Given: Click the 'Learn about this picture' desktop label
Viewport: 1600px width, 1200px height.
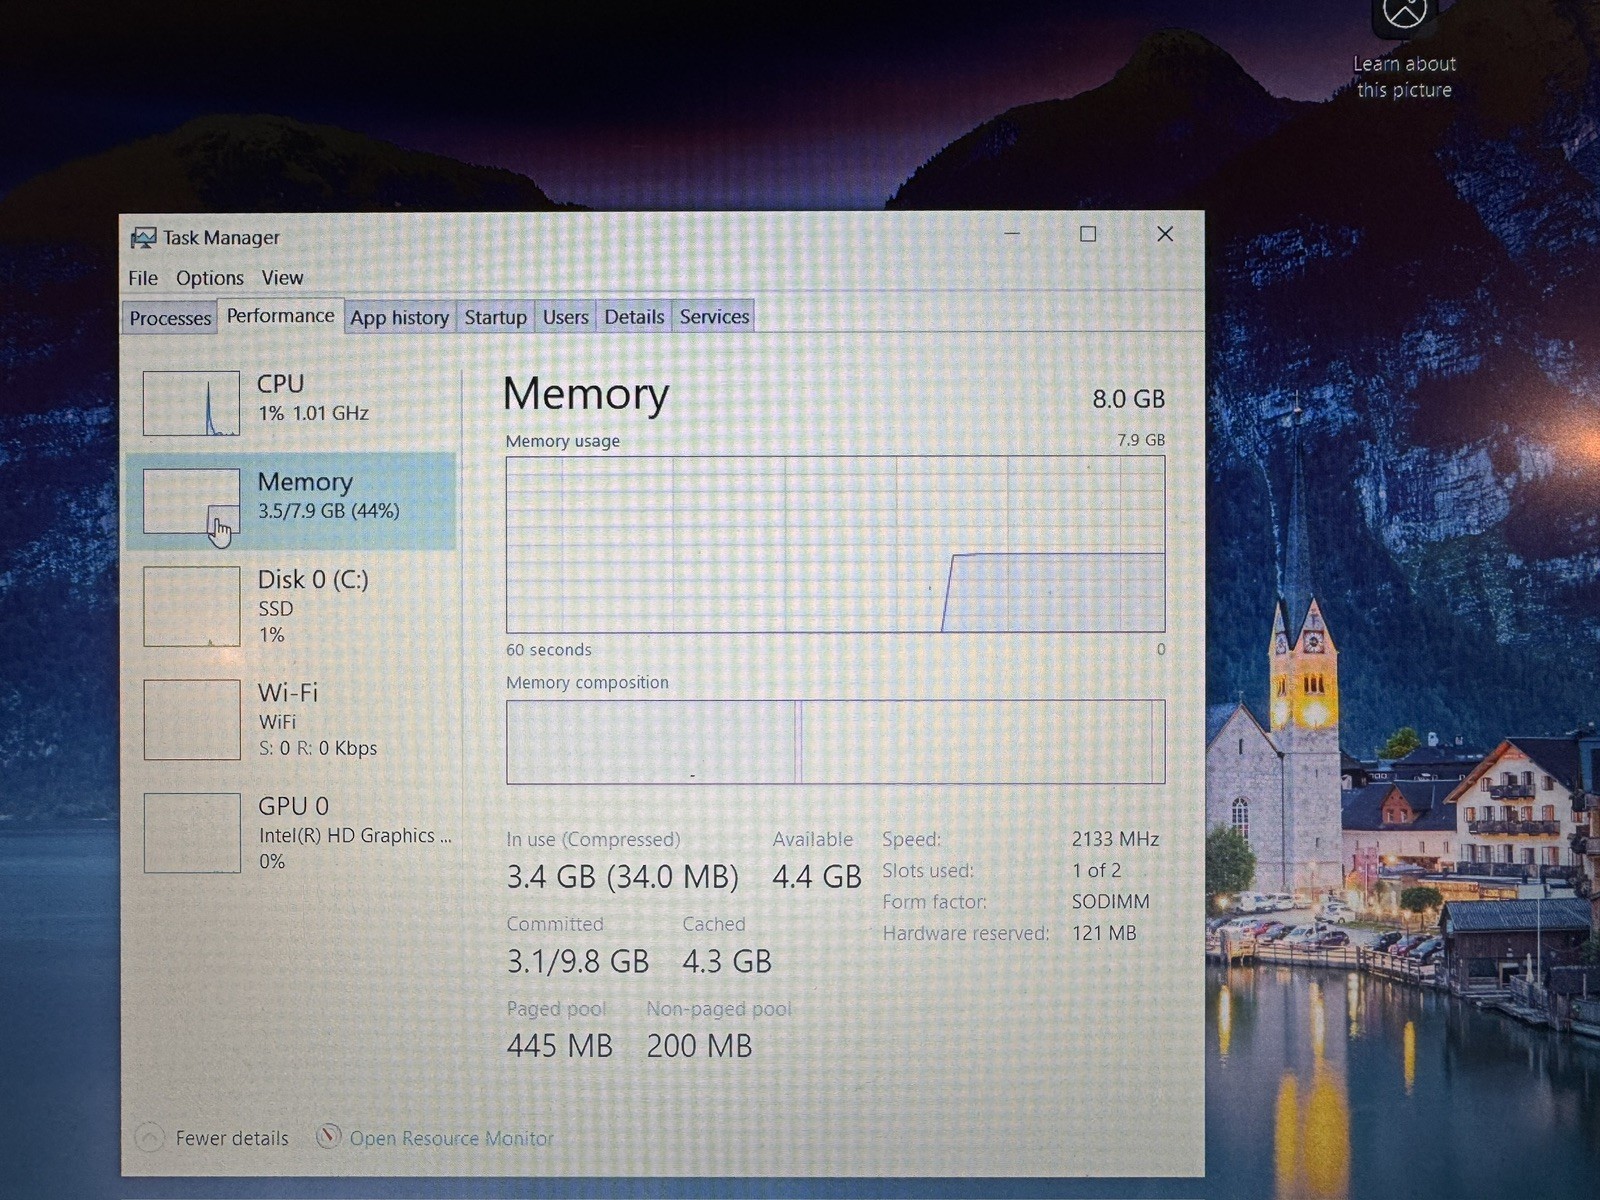Looking at the screenshot, I should point(1404,77).
